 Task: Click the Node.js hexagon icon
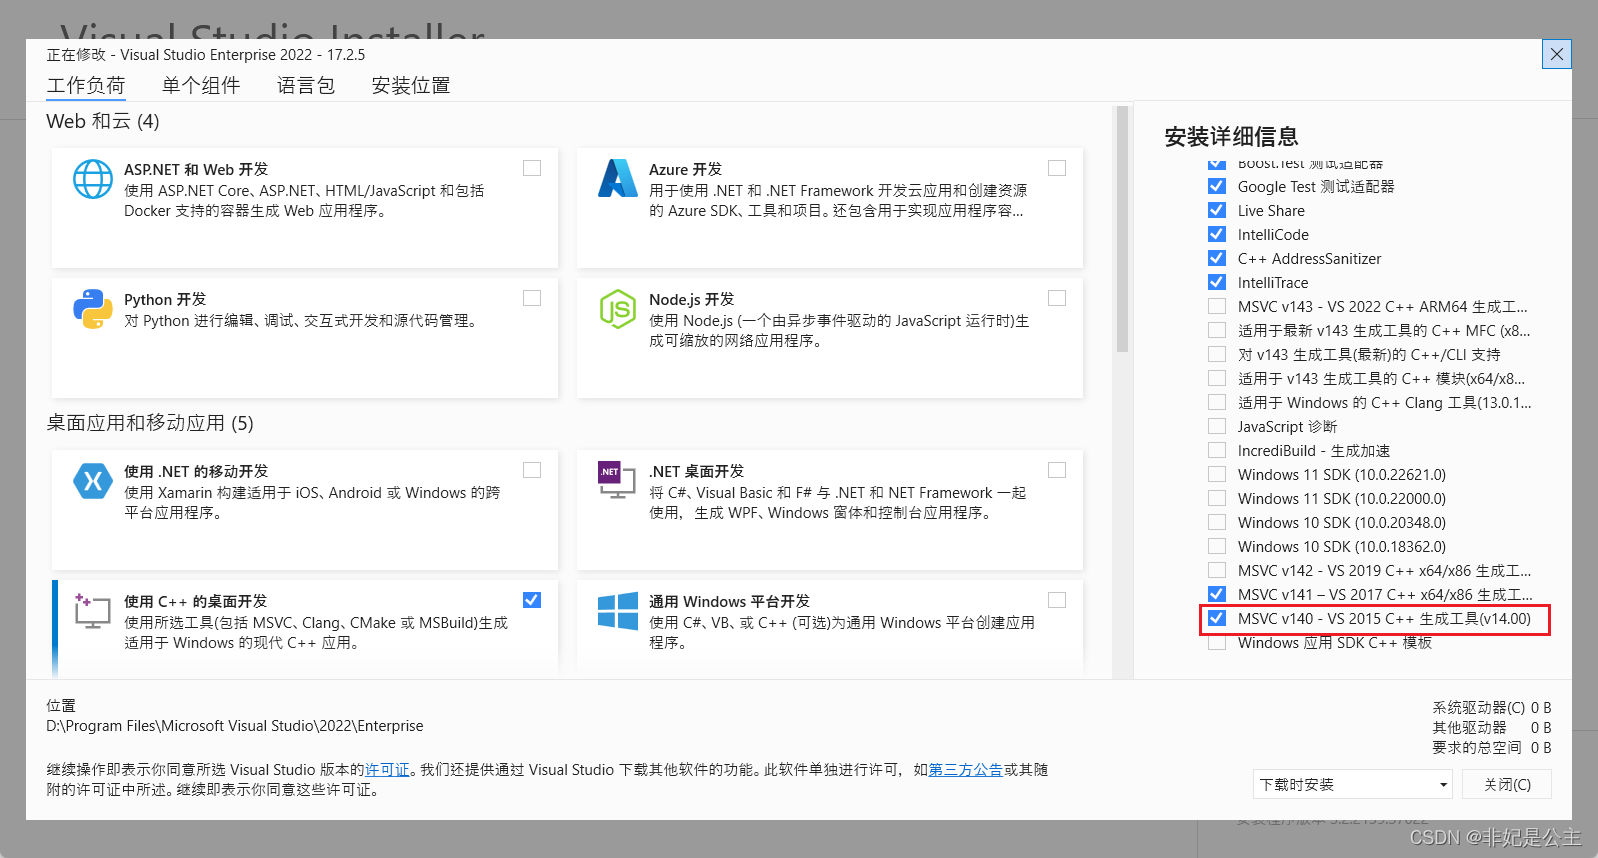(x=618, y=309)
